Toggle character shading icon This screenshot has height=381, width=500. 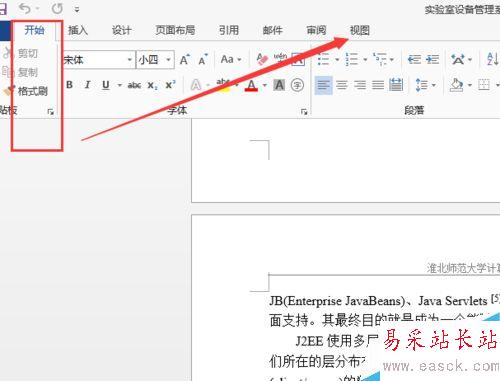pyautogui.click(x=279, y=85)
